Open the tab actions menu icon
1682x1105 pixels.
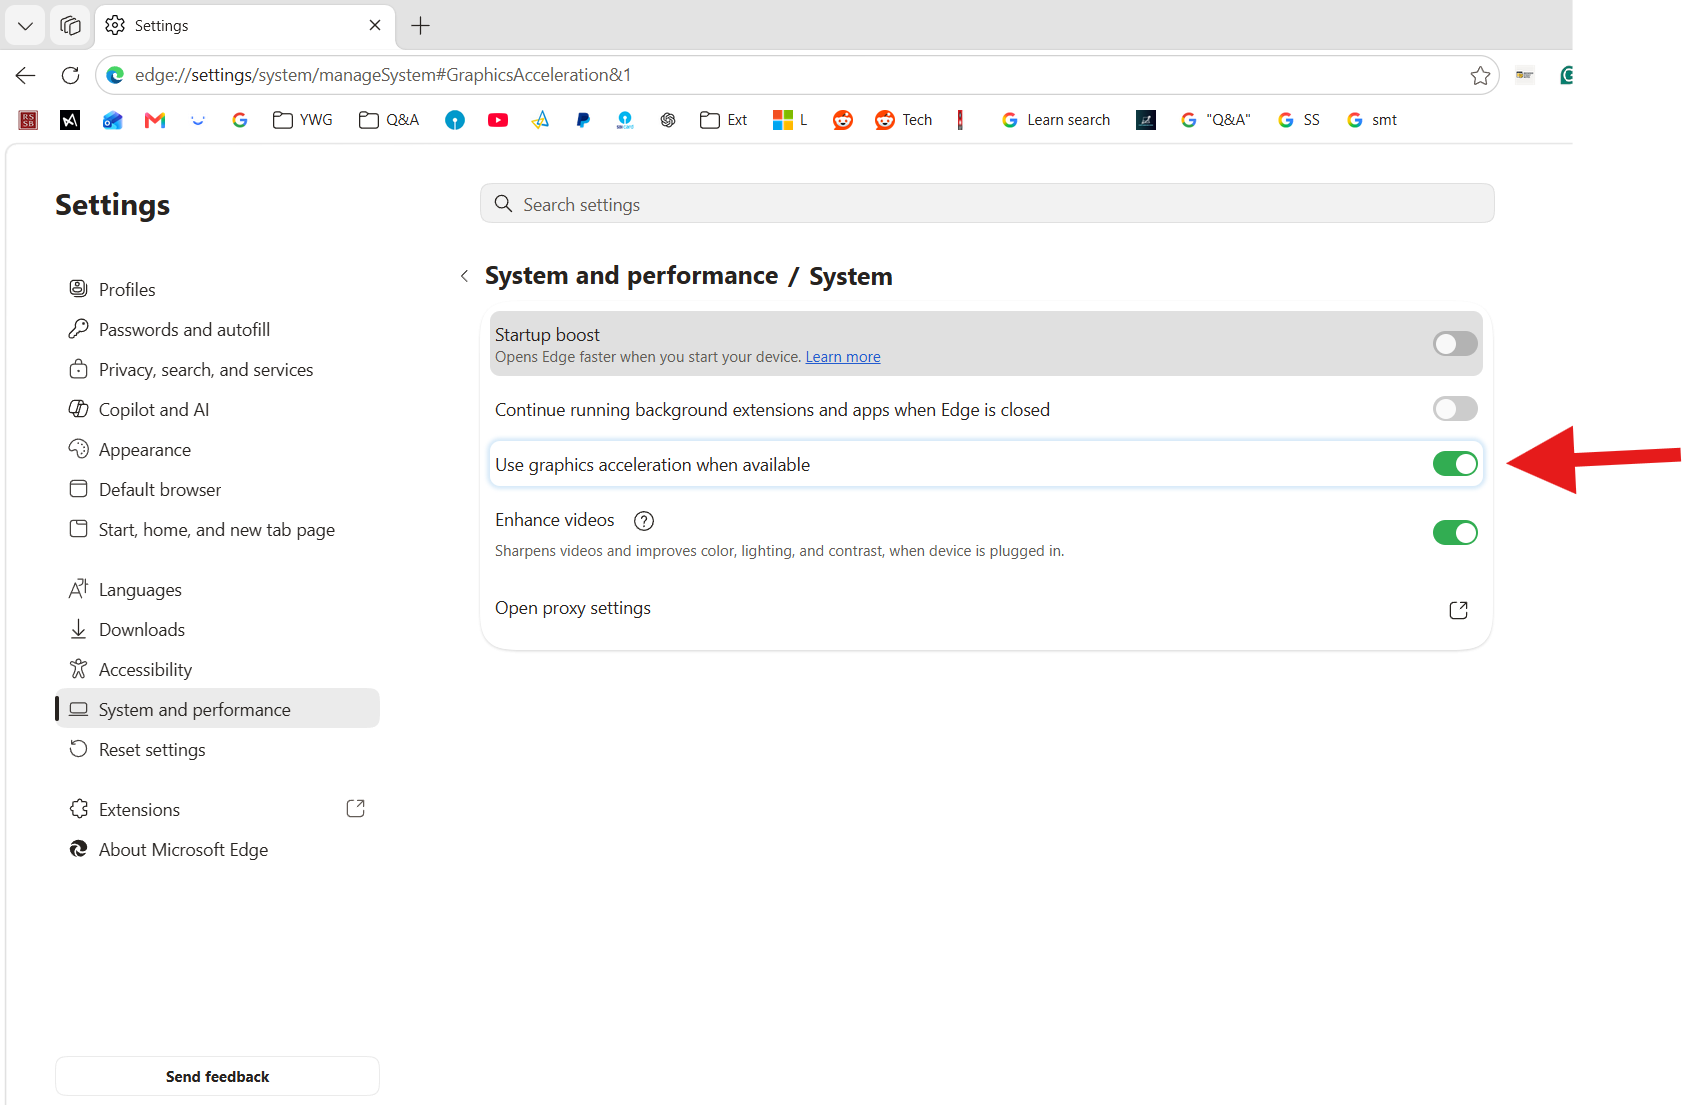(x=70, y=26)
